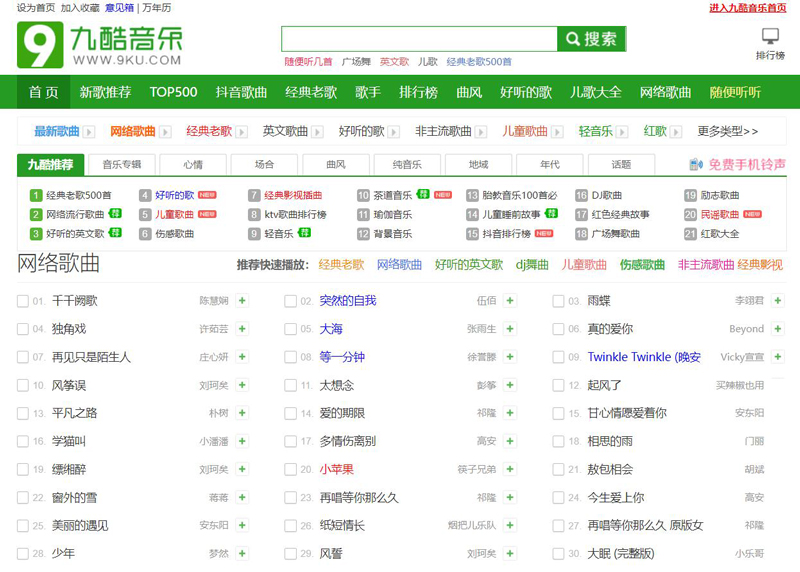Image resolution: width=800 pixels, height=572 pixels.
Task: Click the free ringtone phone icon
Action: pyautogui.click(x=696, y=164)
